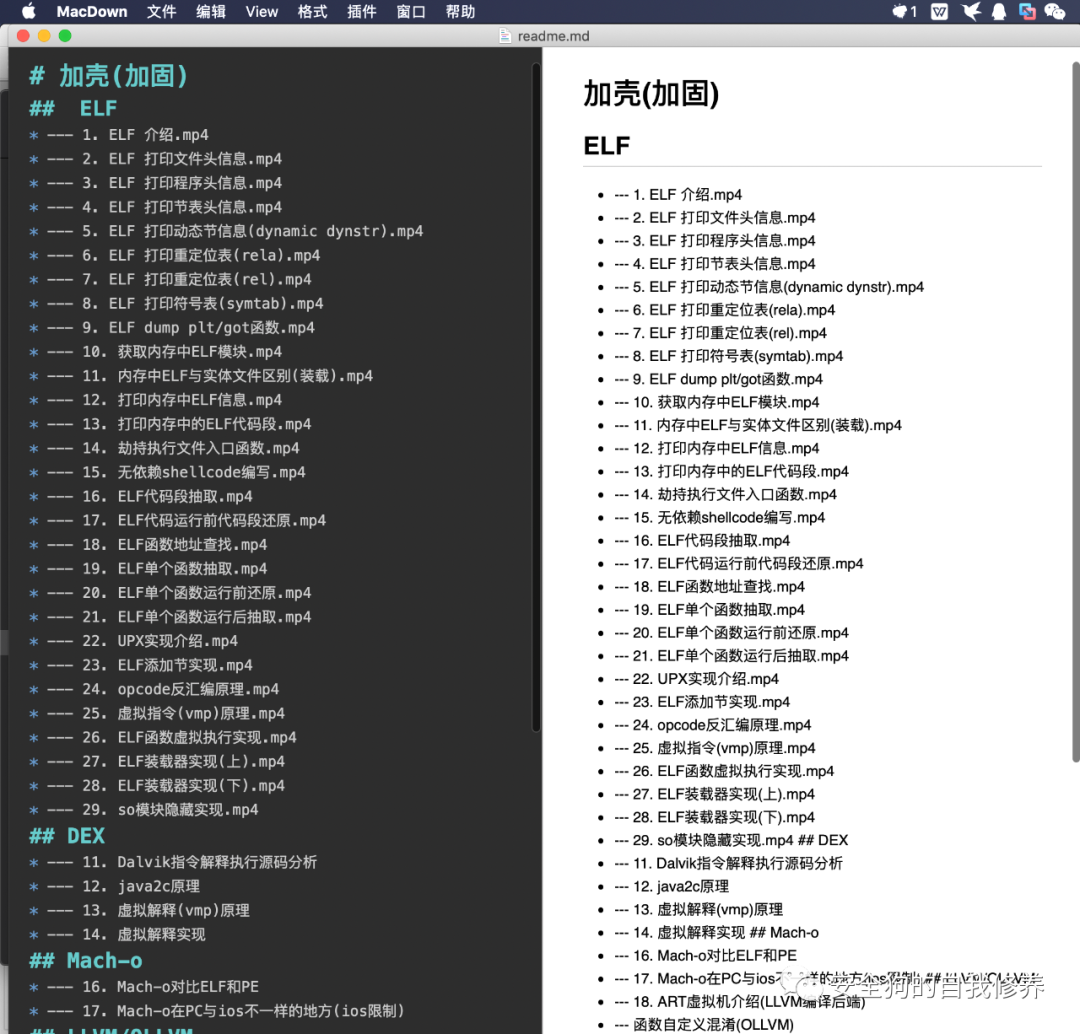Click the blue-red swap tool icon

pos(1030,11)
